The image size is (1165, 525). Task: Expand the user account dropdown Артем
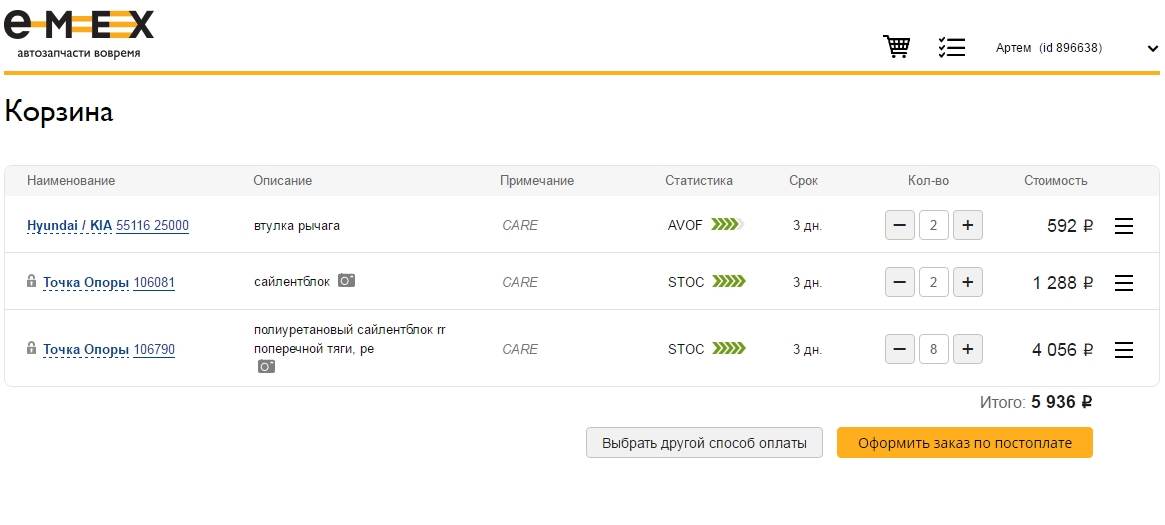click(1151, 48)
